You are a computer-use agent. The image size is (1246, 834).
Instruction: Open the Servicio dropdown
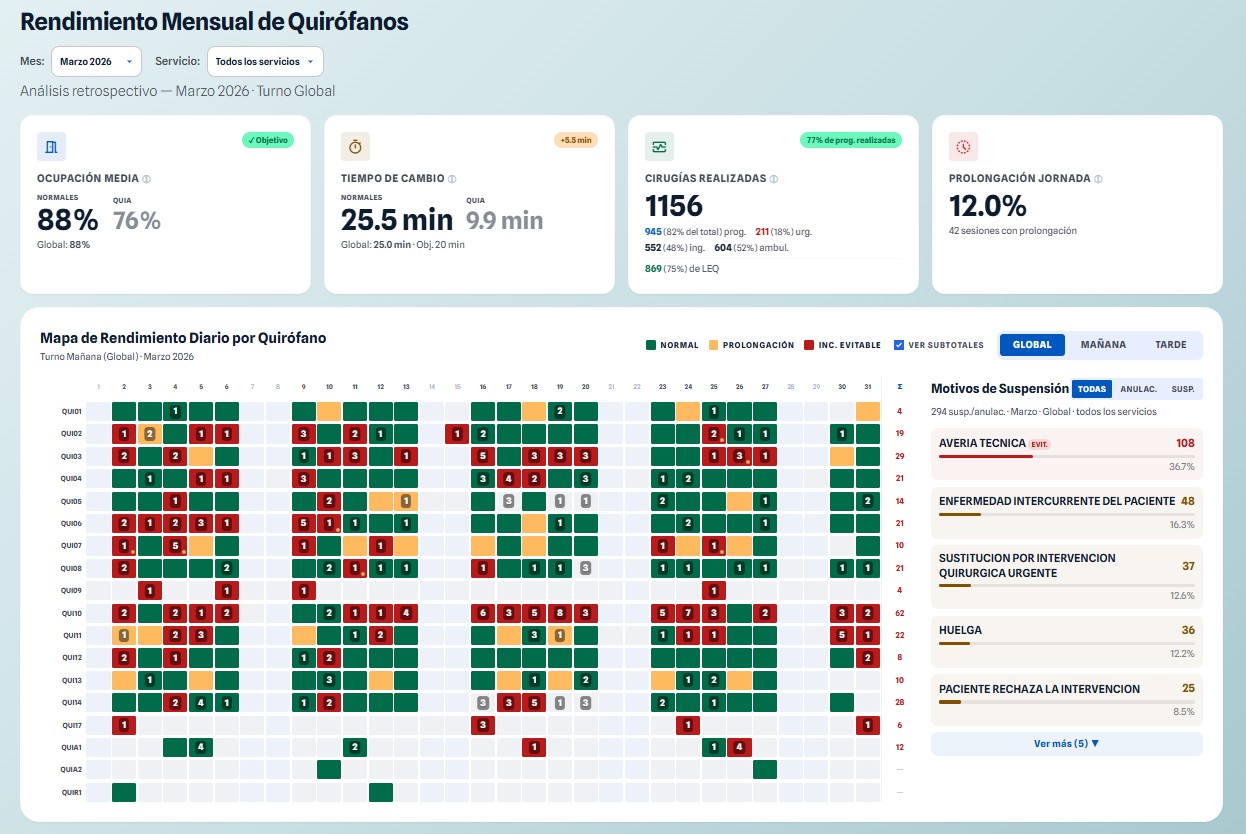[265, 62]
